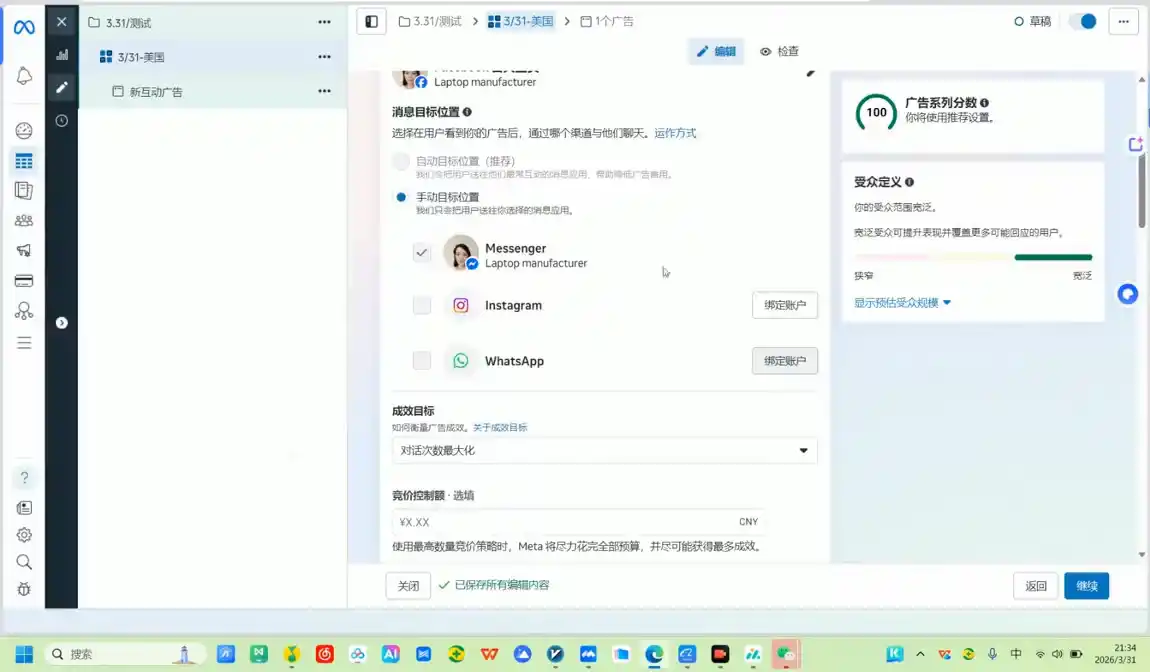Screen dimensions: 1150x672
Task: Expand 显示预估受众规模
Action: pos(902,303)
